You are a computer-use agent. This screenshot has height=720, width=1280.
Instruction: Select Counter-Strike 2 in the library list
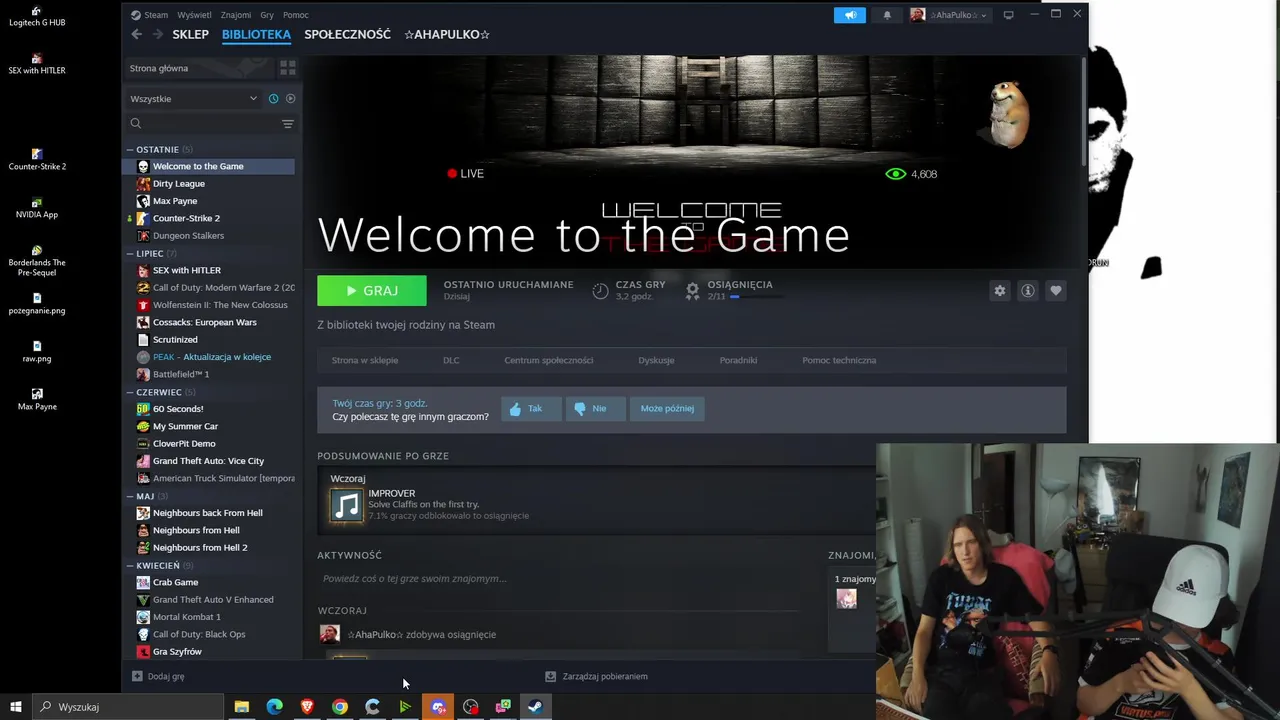[209, 218]
